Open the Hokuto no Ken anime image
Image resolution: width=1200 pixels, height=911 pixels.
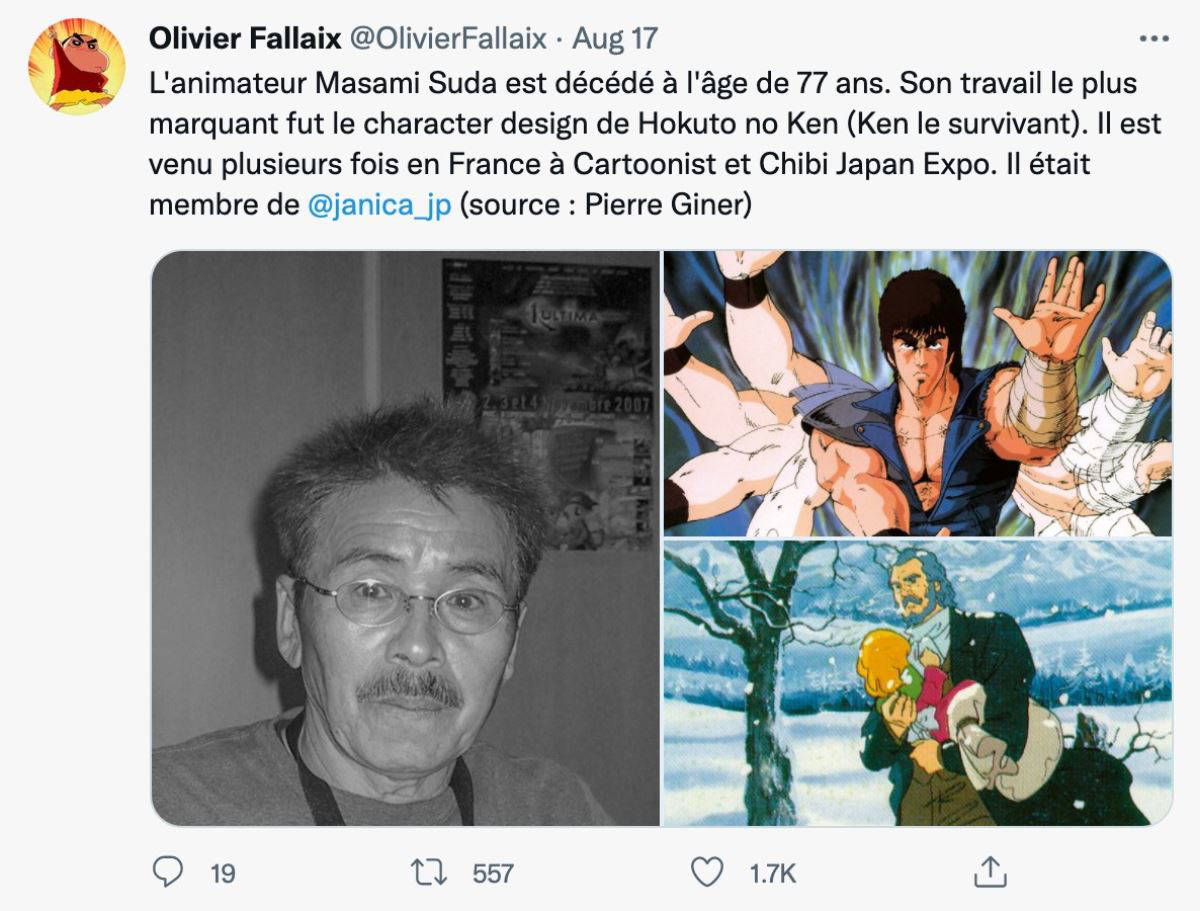[917, 393]
